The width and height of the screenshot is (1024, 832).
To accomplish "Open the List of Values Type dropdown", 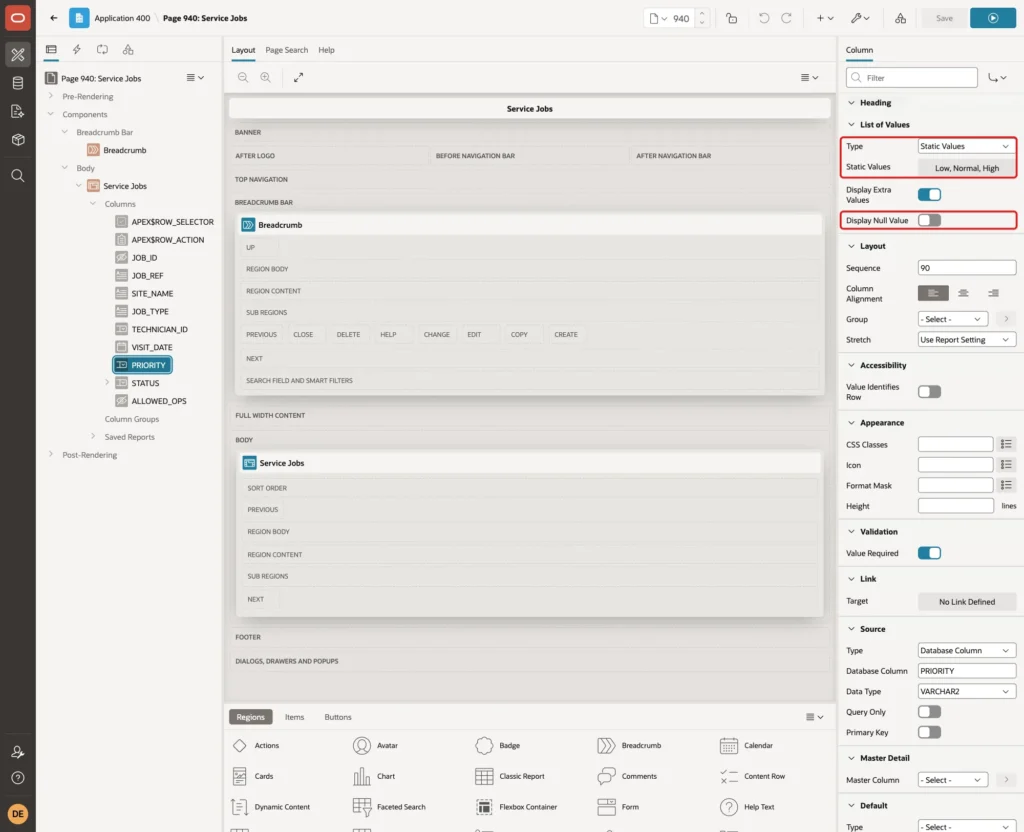I will tap(966, 146).
